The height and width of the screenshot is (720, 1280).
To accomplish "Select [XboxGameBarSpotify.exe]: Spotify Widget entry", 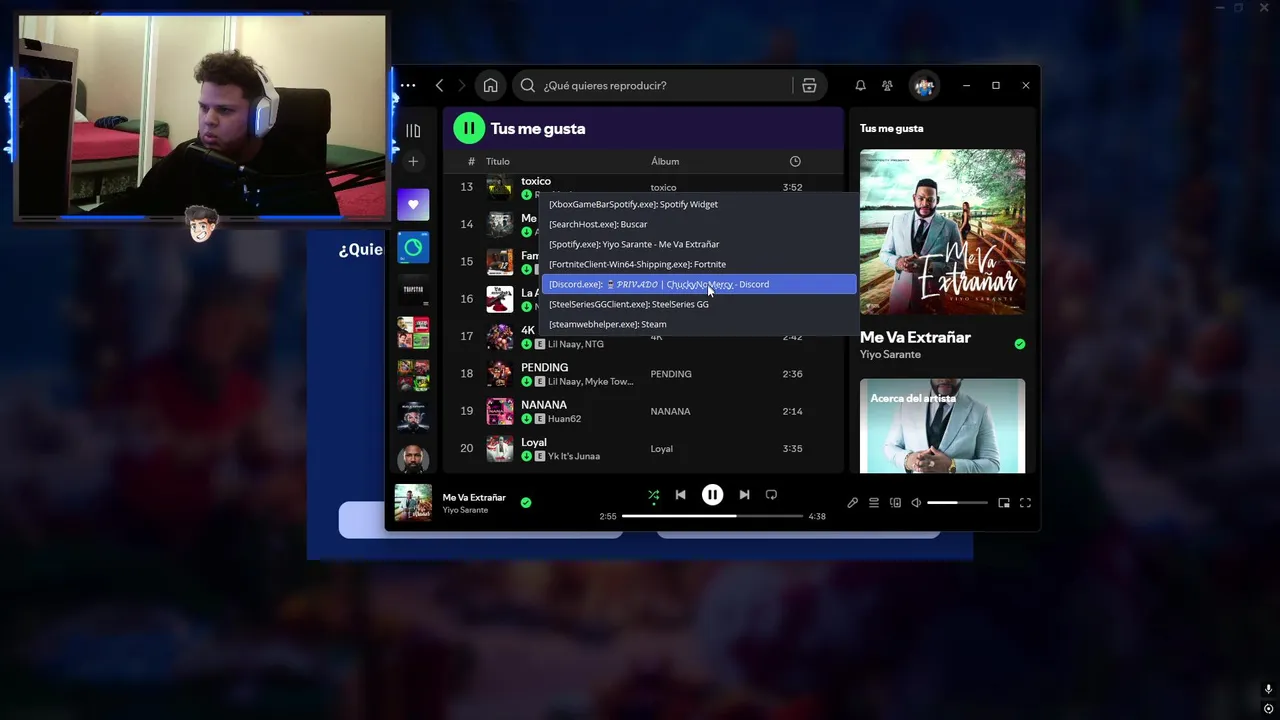I will point(699,204).
